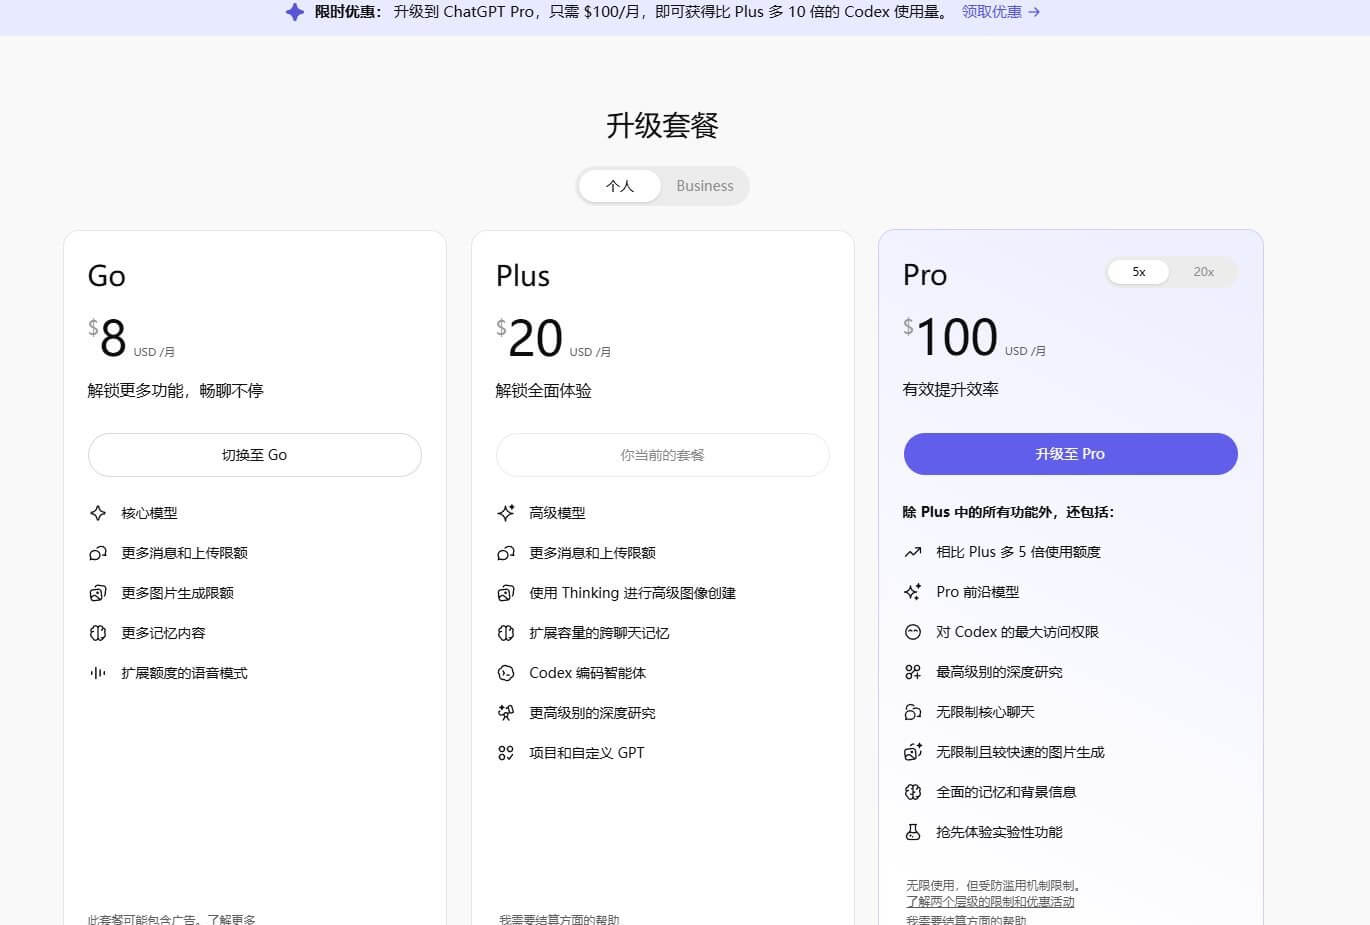
Task: Switch to the Business plan tab
Action: point(704,186)
